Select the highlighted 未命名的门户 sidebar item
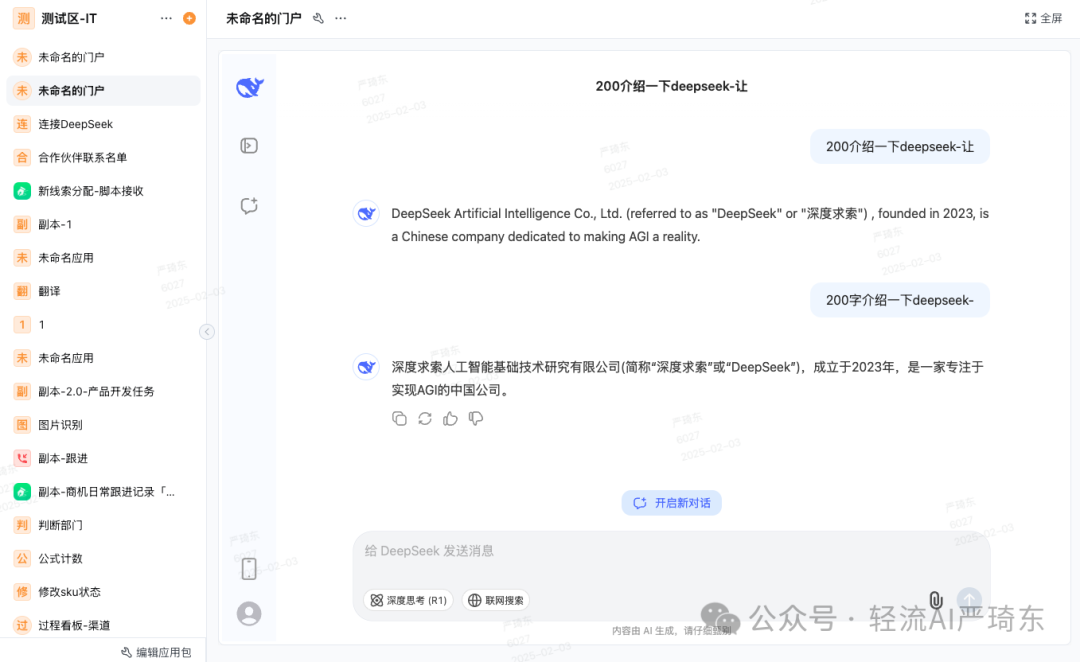The width and height of the screenshot is (1080, 662). pyautogui.click(x=103, y=90)
